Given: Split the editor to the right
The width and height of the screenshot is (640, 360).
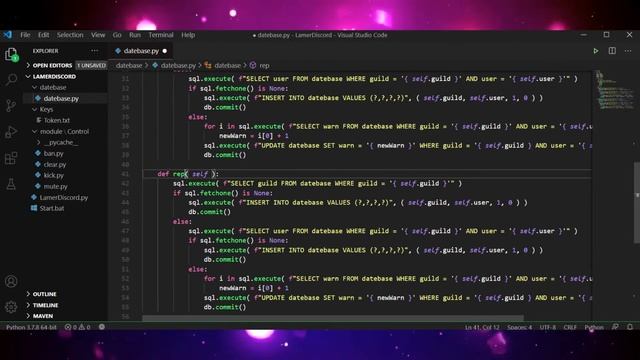Looking at the screenshot, I should [612, 51].
